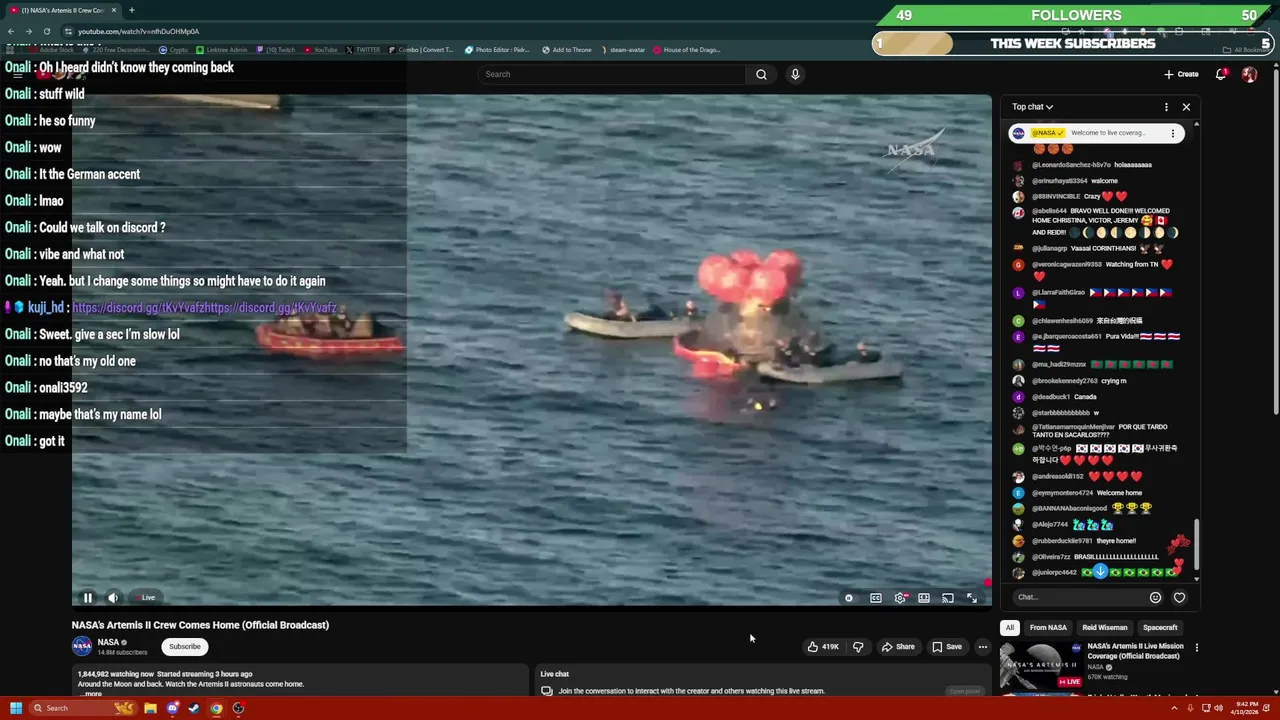The image size is (1280, 720).
Task: Toggle theater mode in the player
Action: [924, 598]
